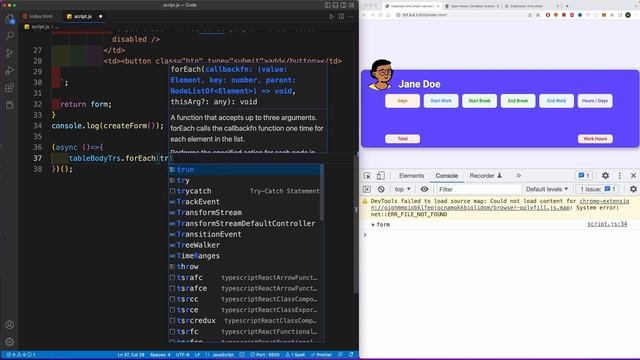This screenshot has width=640, height=360.
Task: Click the Days button on timesheet
Action: coord(402,101)
